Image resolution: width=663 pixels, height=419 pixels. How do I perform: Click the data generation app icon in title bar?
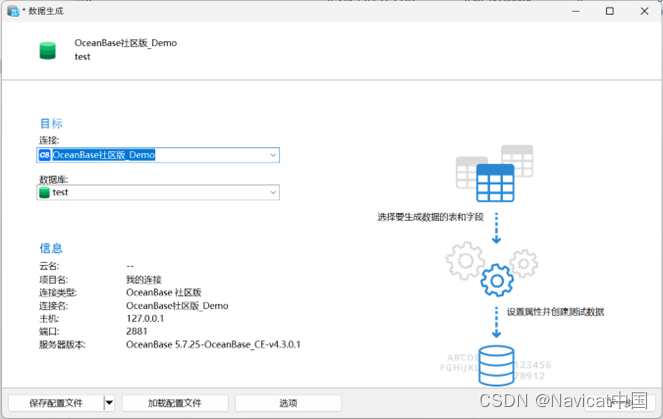tap(13, 11)
